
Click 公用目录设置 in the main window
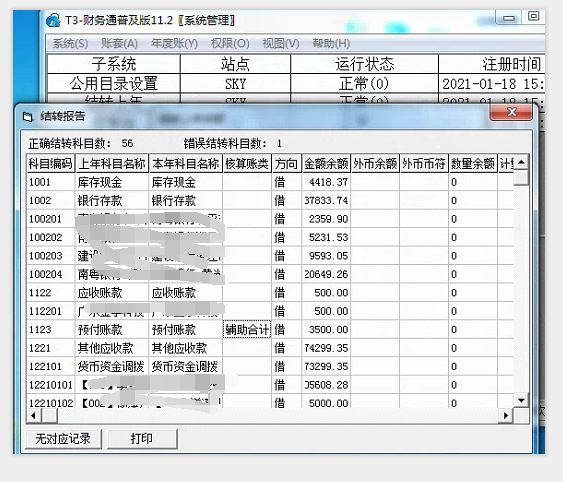[114, 84]
